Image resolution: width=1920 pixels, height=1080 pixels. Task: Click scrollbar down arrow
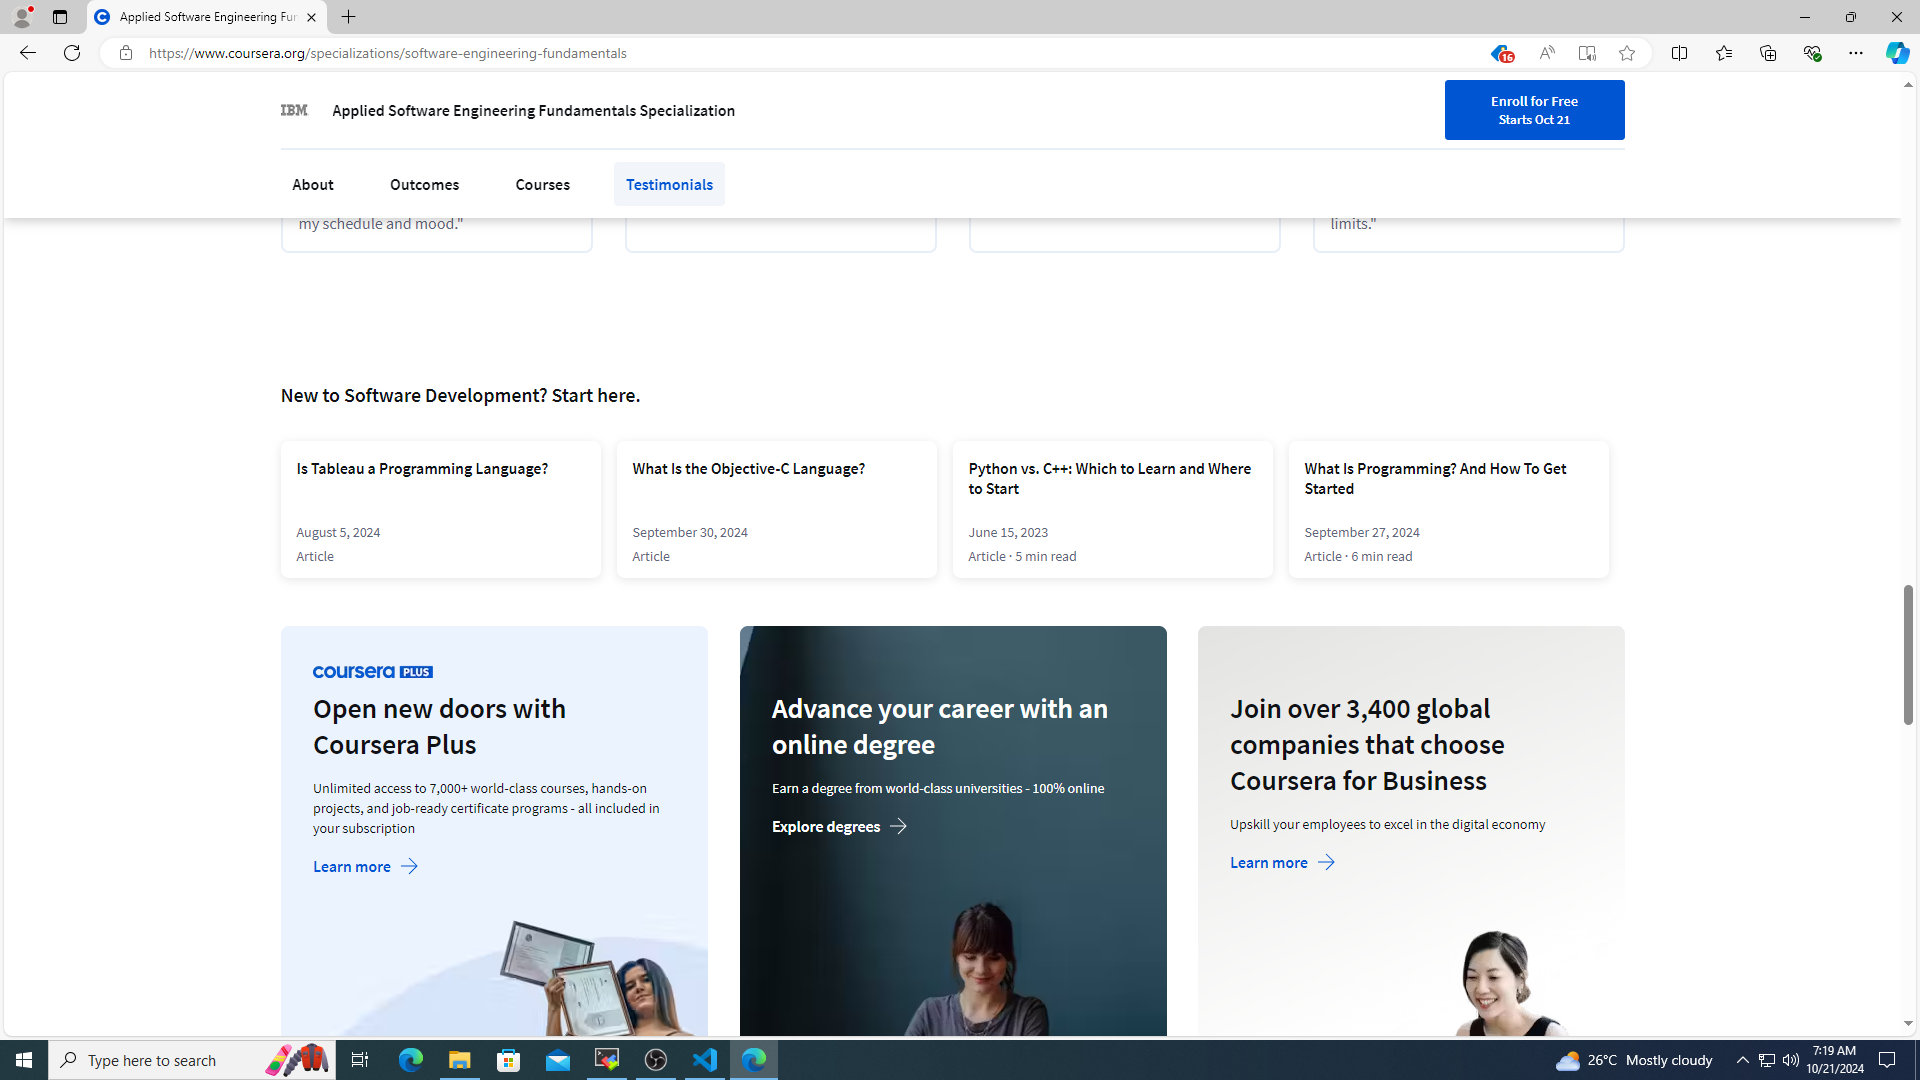tap(1908, 1024)
